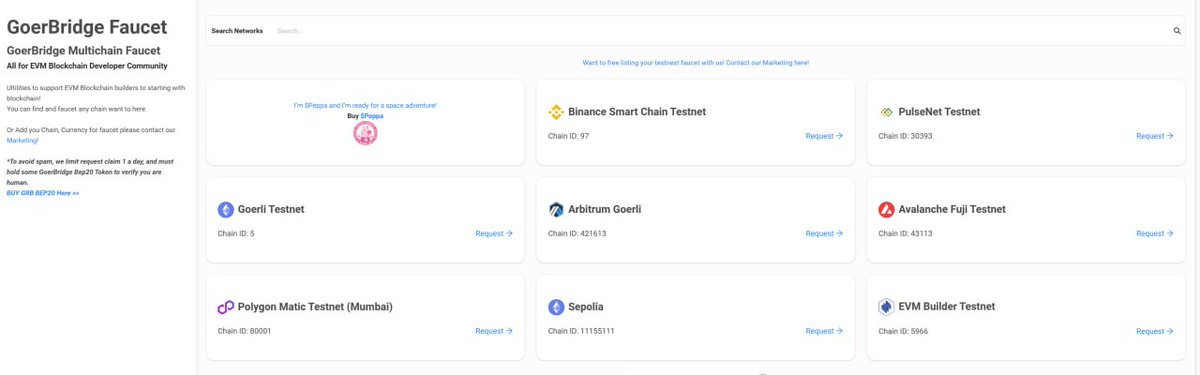
Task: Click the Chain ID: 5966 text
Action: 903,331
